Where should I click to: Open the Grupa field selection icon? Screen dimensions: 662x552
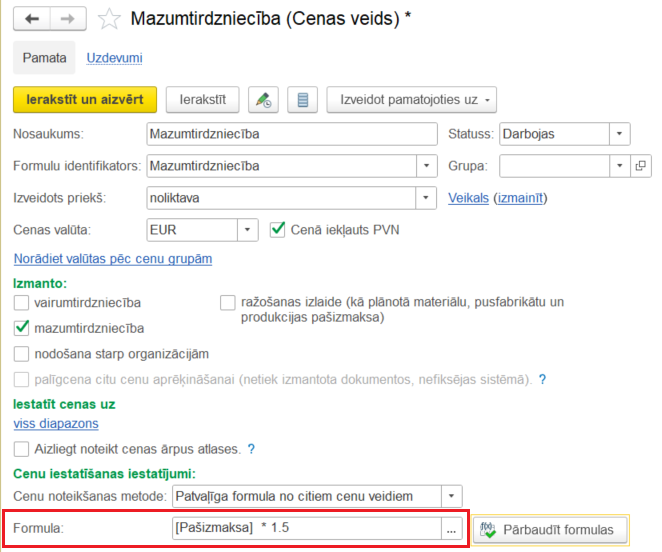(641, 165)
